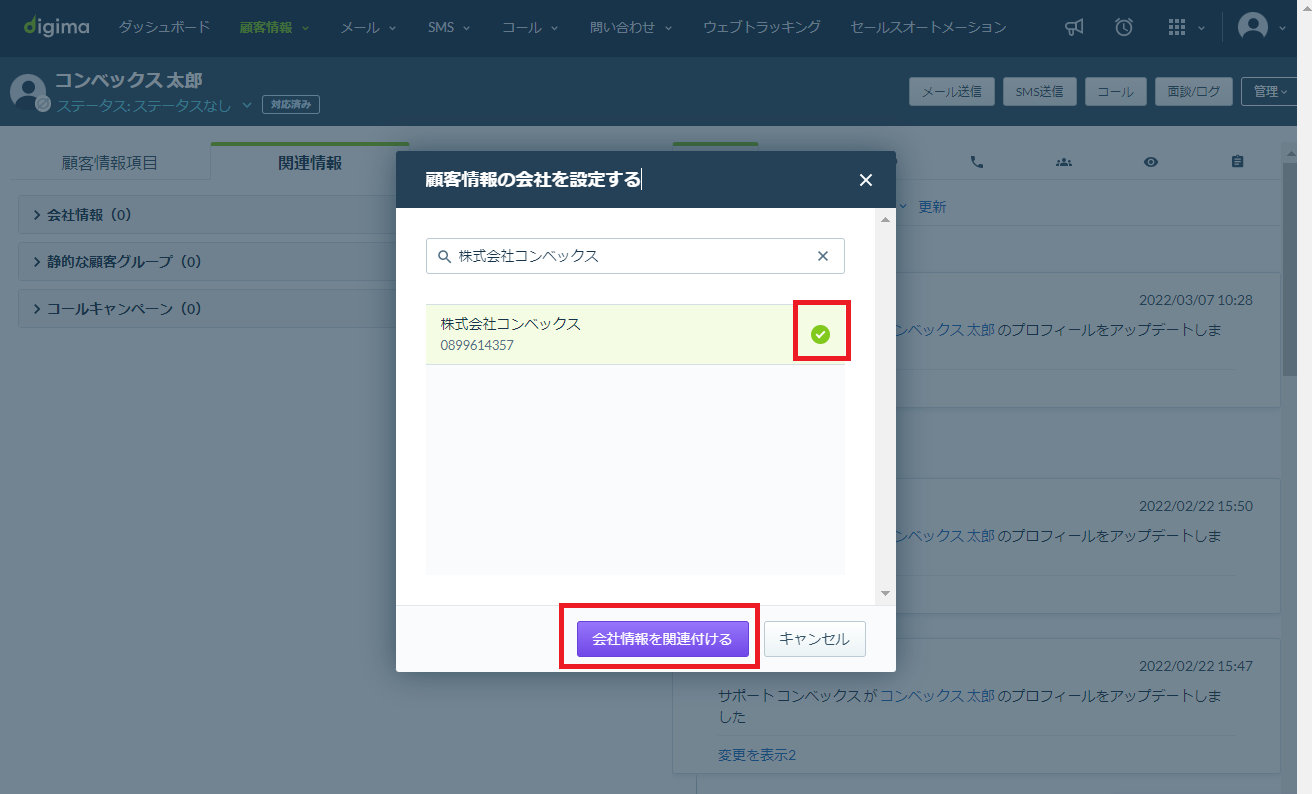Click the 会社情報を関連付ける button
Image resolution: width=1312 pixels, height=794 pixels.
662,639
